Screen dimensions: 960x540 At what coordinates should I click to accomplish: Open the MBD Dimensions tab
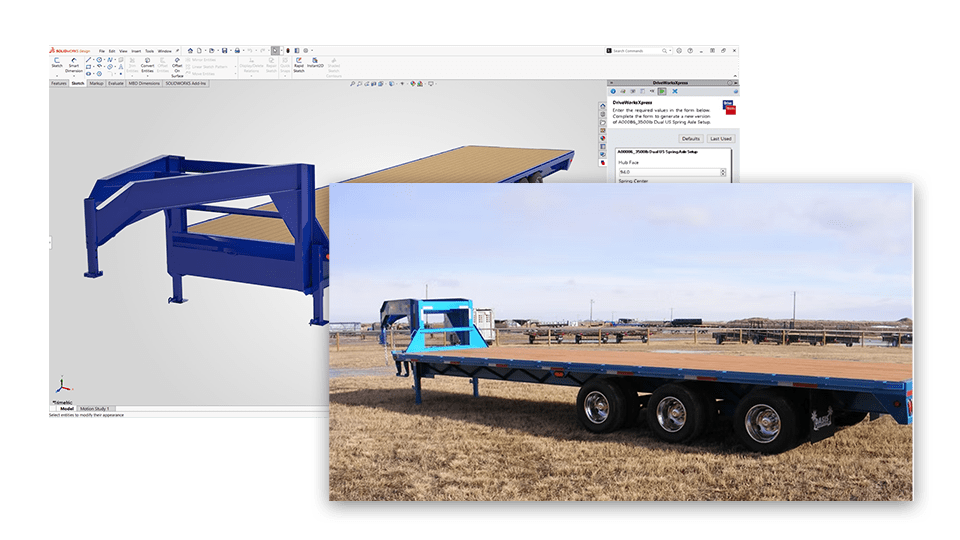pos(146,84)
